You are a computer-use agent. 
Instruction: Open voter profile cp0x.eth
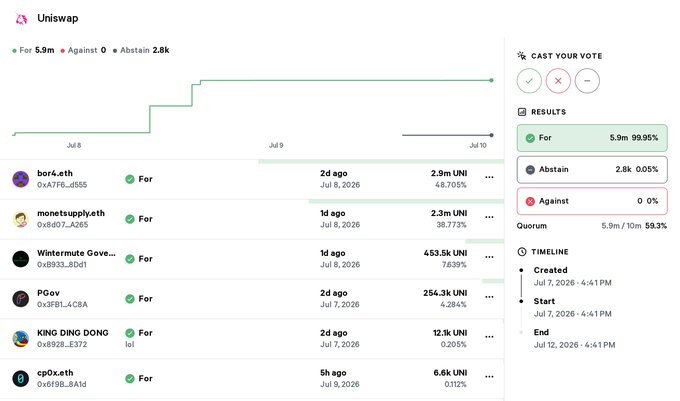pos(55,372)
